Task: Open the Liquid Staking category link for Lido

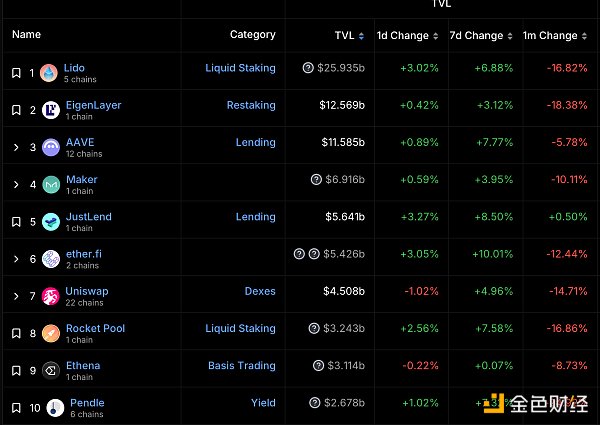Action: click(x=240, y=69)
